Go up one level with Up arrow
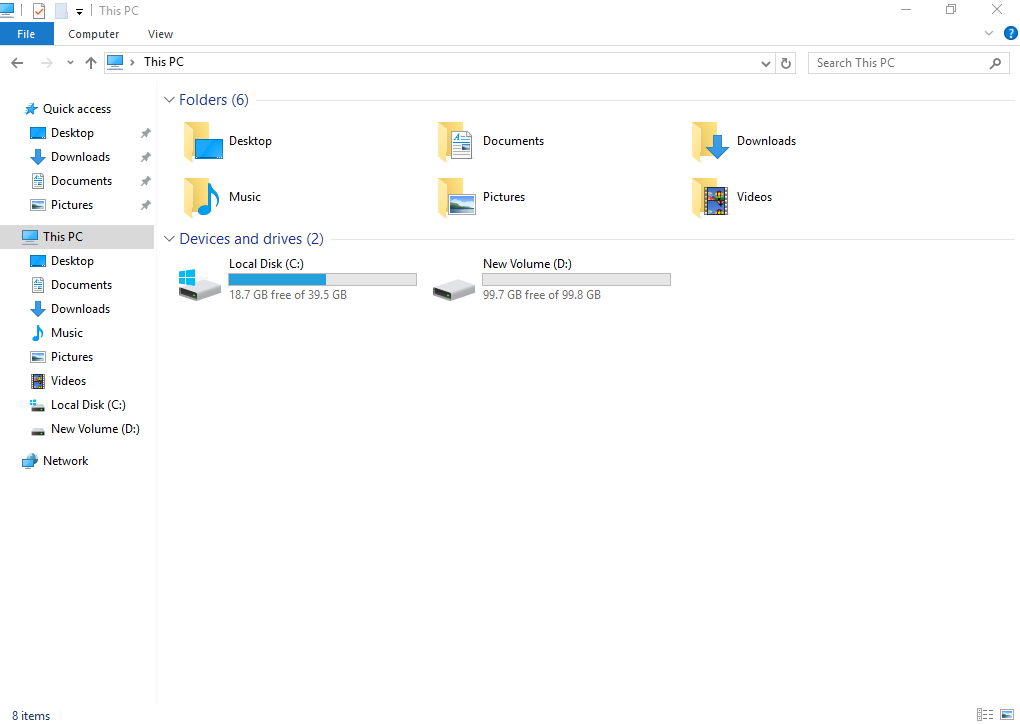 (91, 63)
